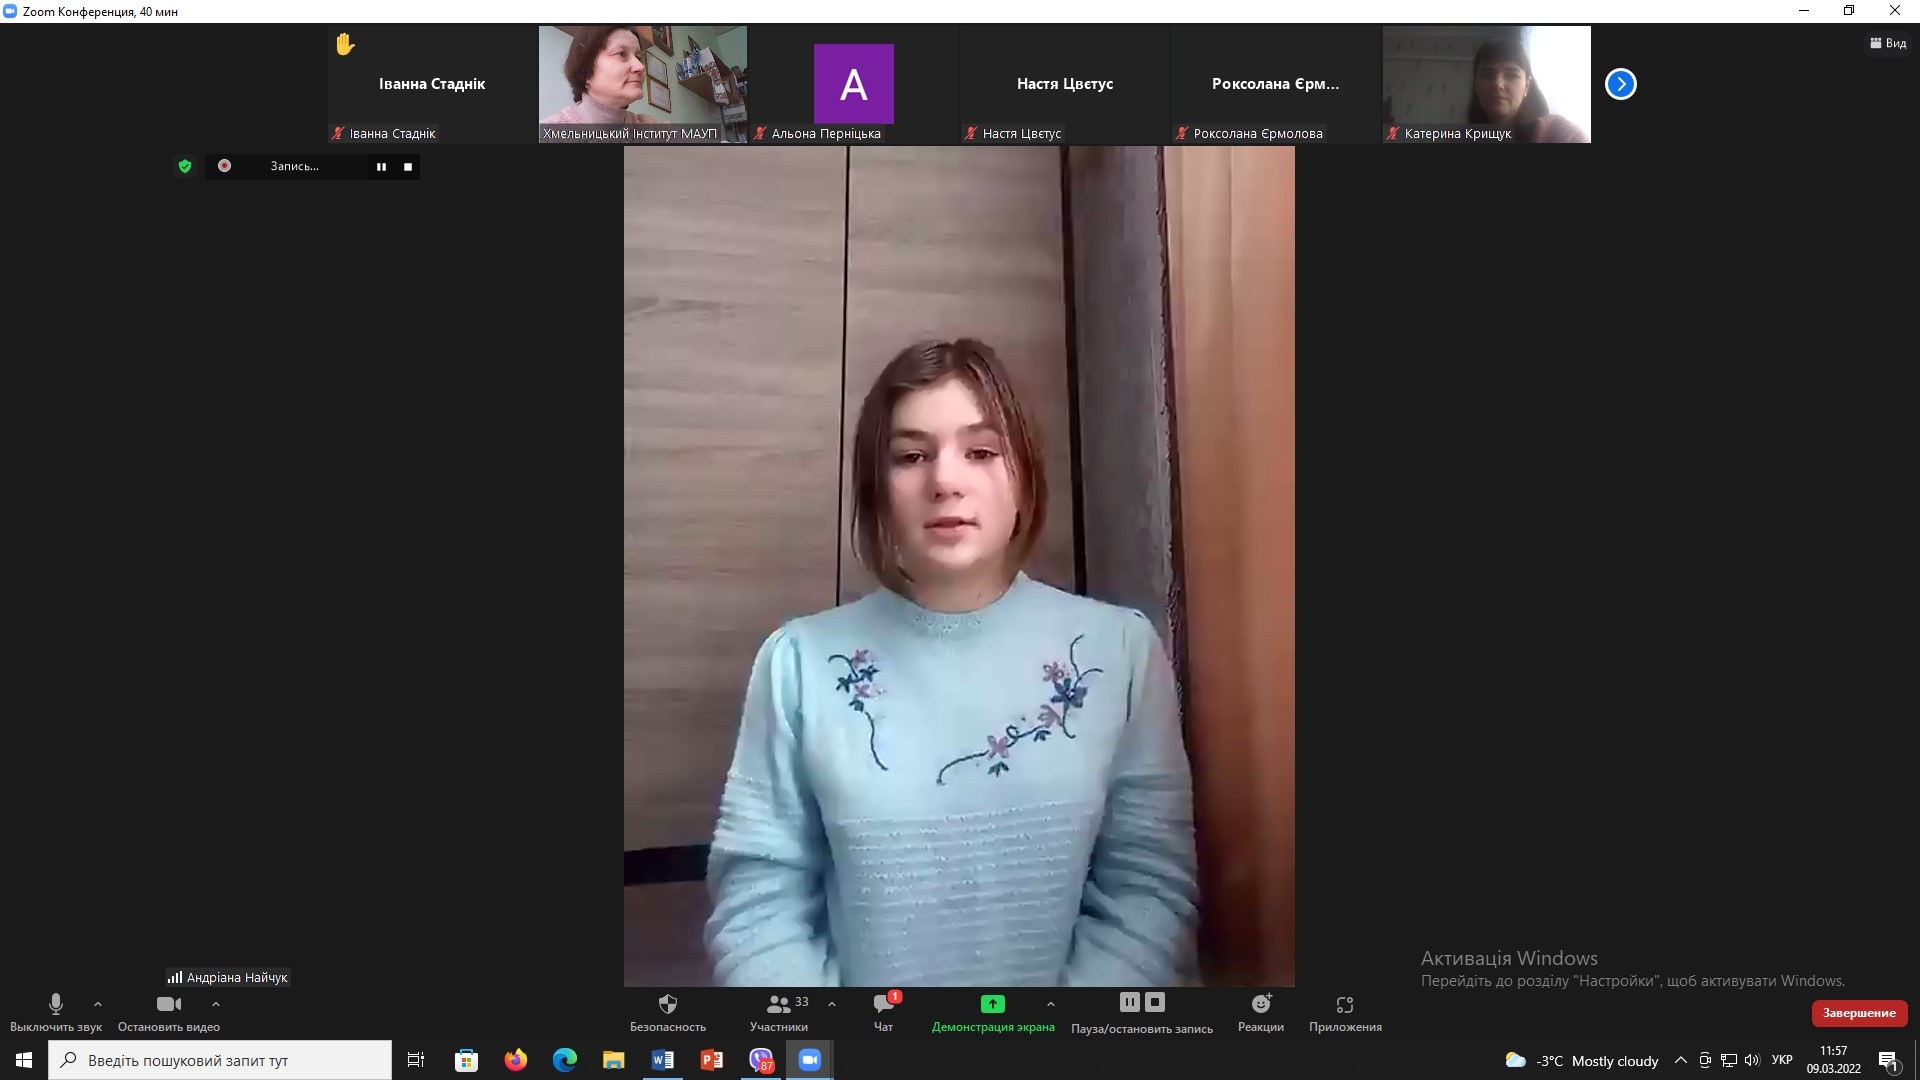This screenshot has width=1920, height=1080.
Task: Pause recording in bottom toolbar
Action: coord(1129,1002)
